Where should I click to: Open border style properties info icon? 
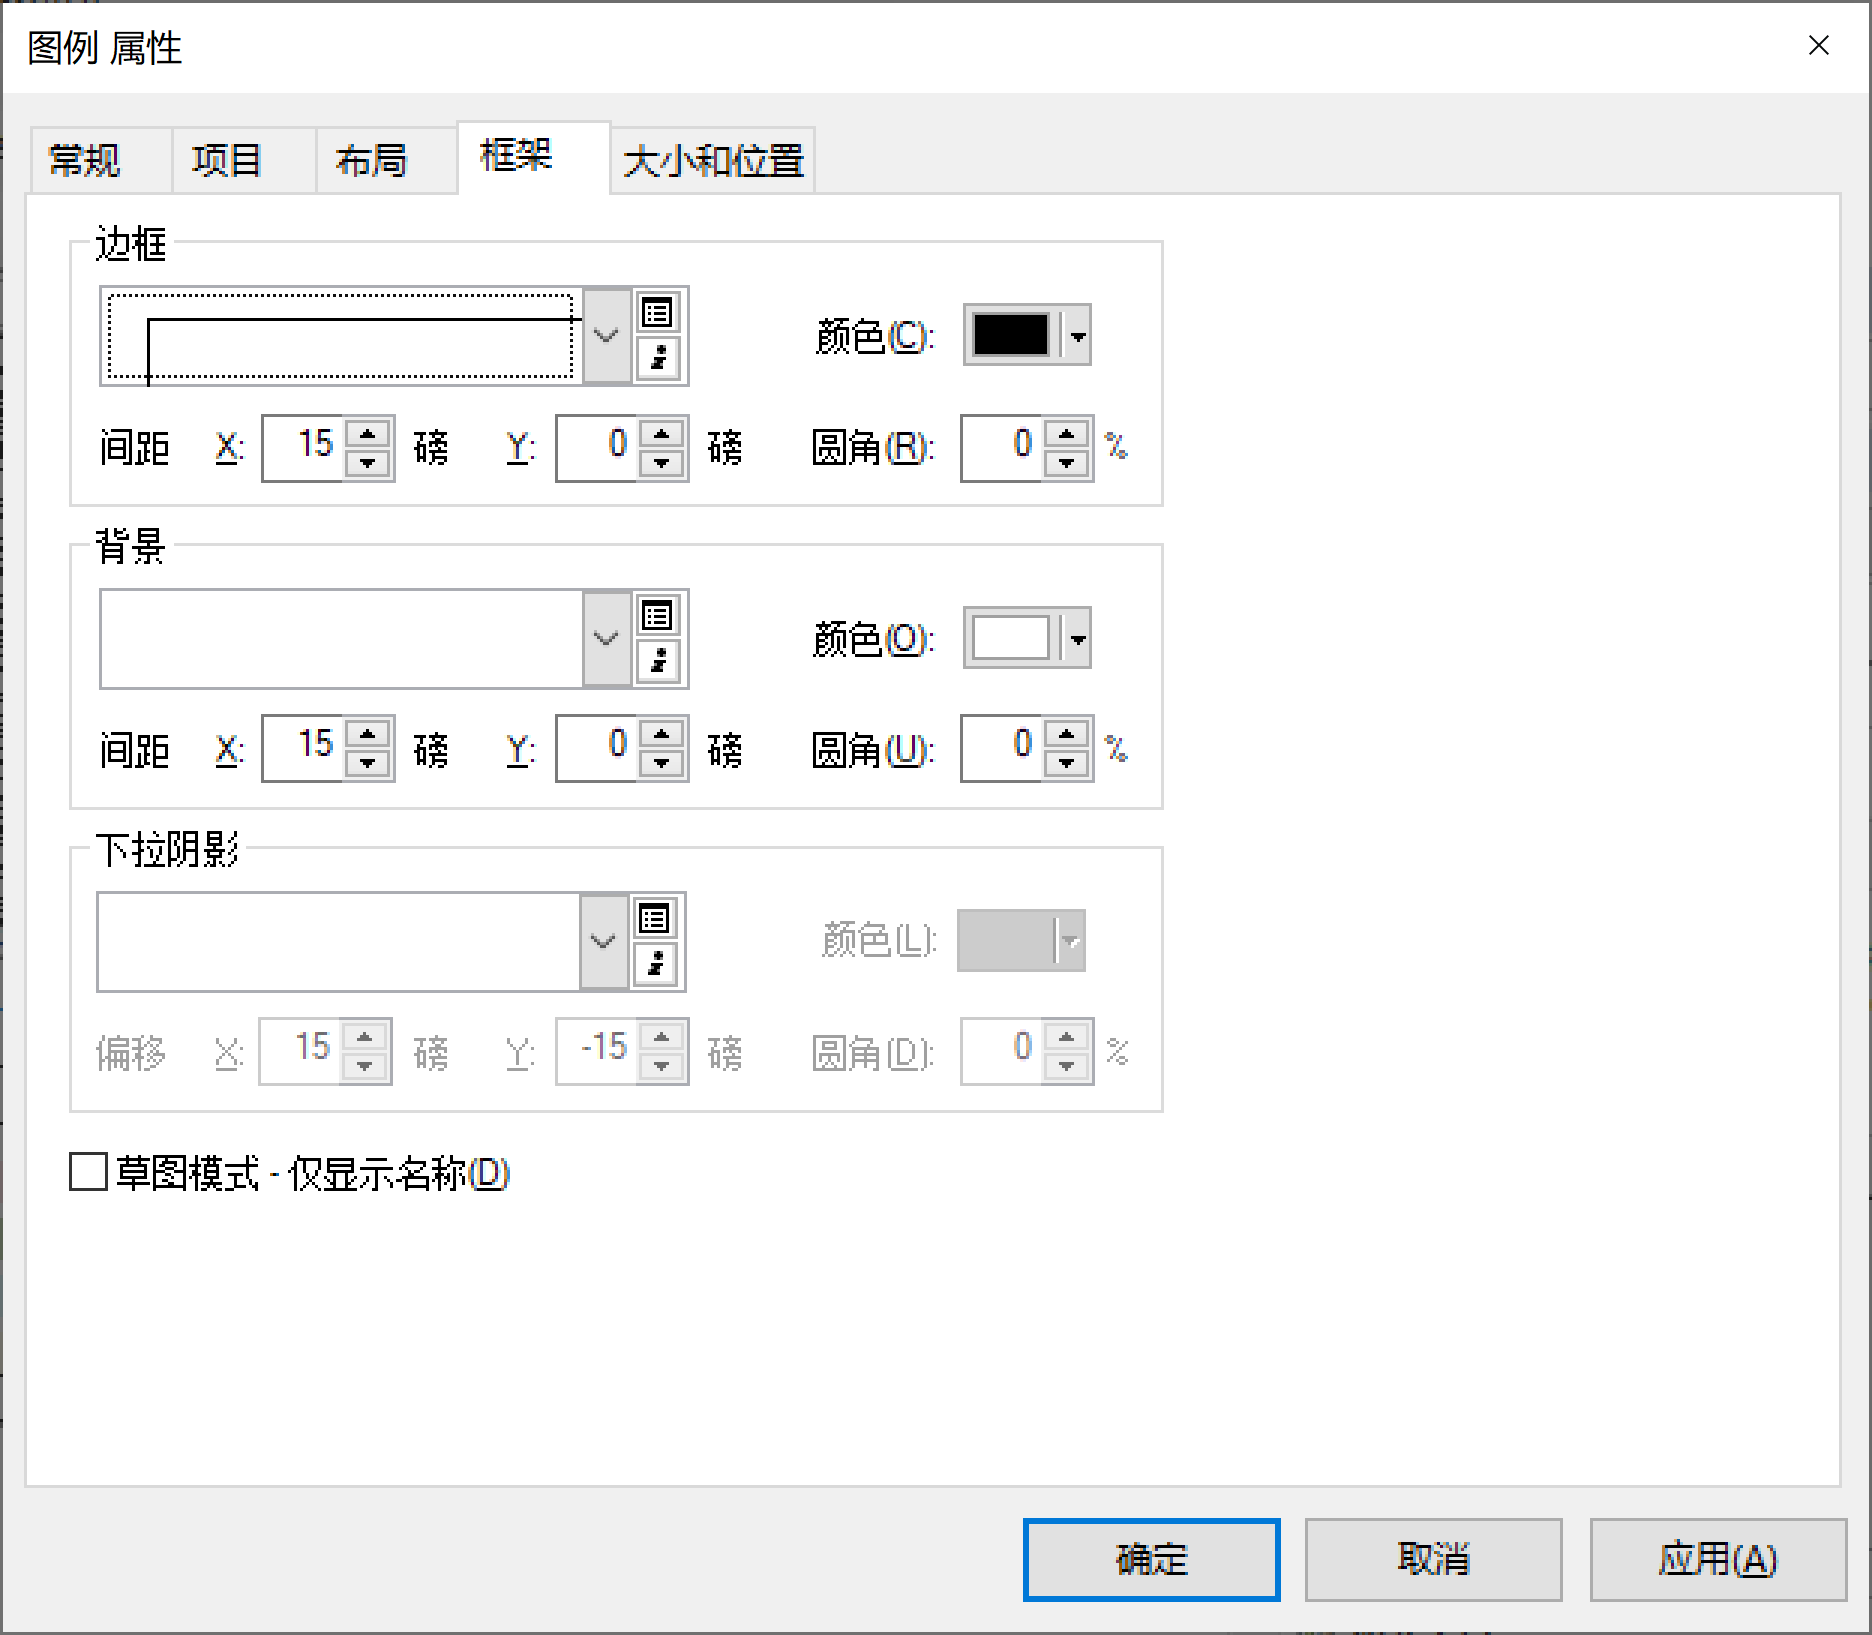[x=658, y=359]
